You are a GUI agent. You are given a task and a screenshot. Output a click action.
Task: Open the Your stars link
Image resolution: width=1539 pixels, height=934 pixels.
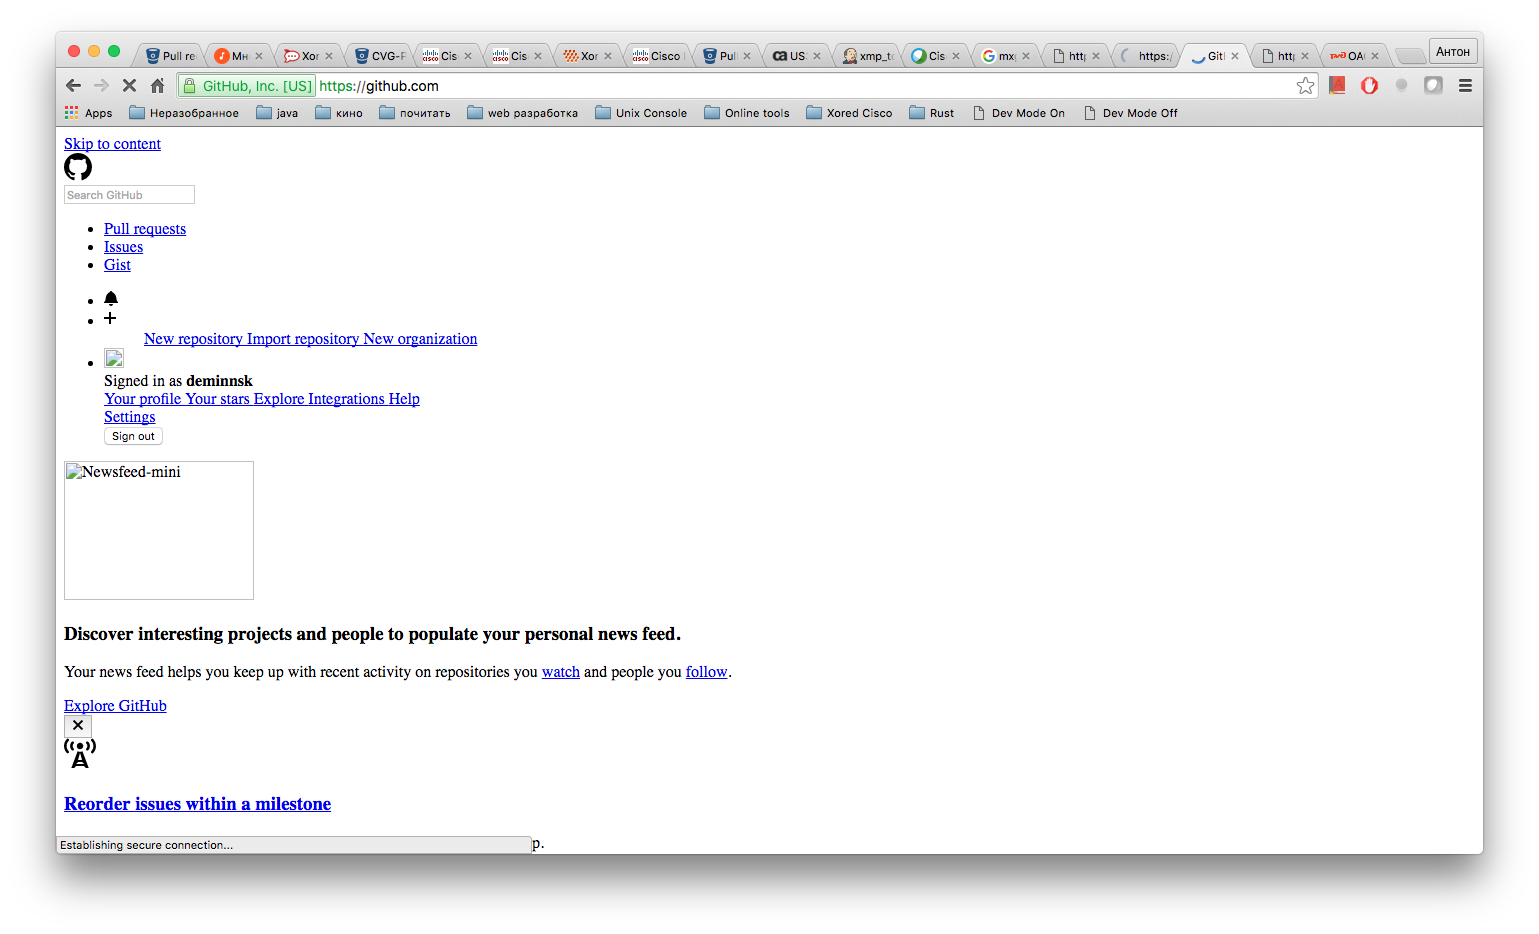(x=218, y=399)
